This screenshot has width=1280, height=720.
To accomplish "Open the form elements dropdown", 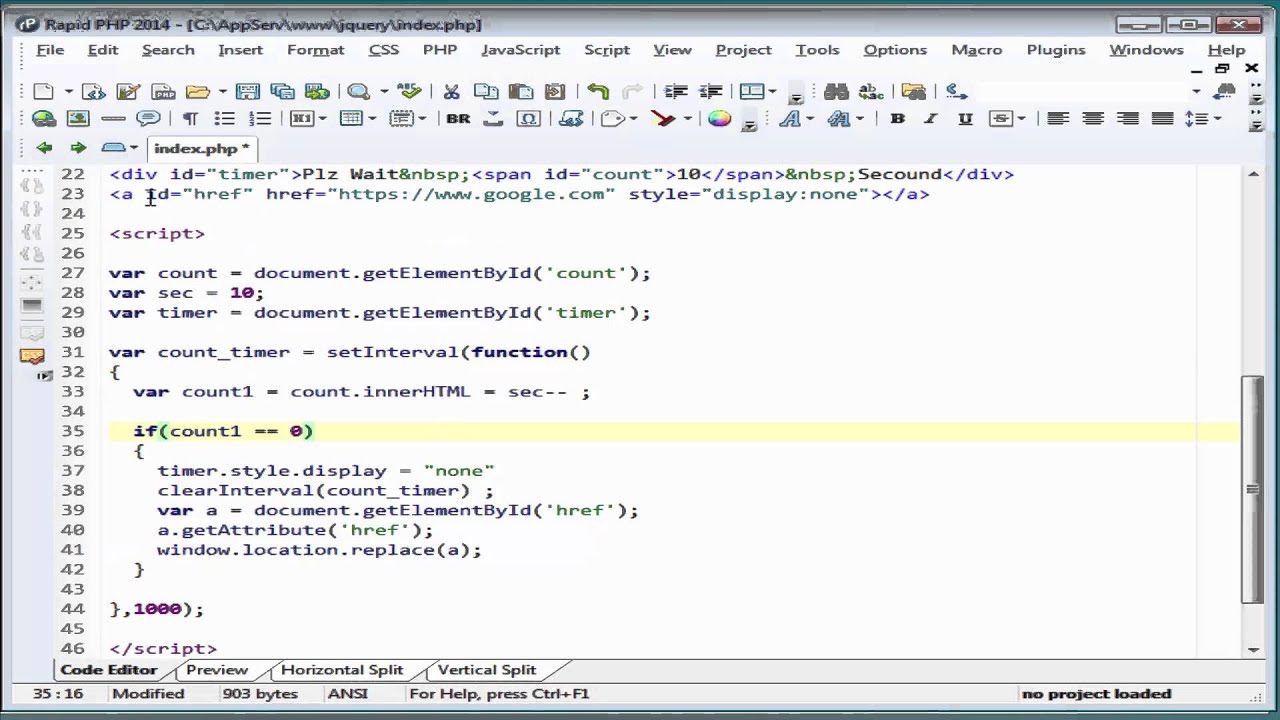I will (x=423, y=119).
